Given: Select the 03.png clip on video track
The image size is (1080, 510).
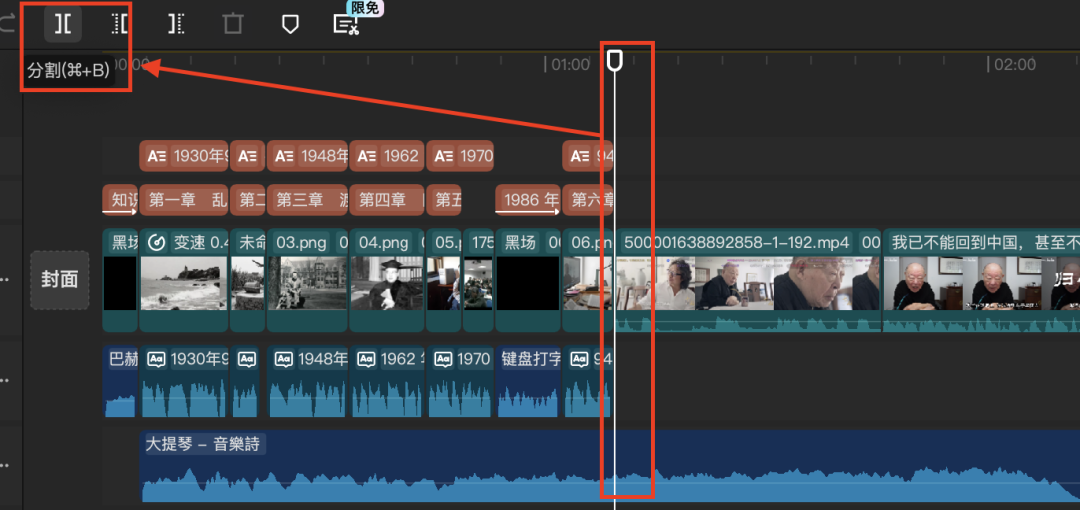Looking at the screenshot, I should (x=307, y=280).
